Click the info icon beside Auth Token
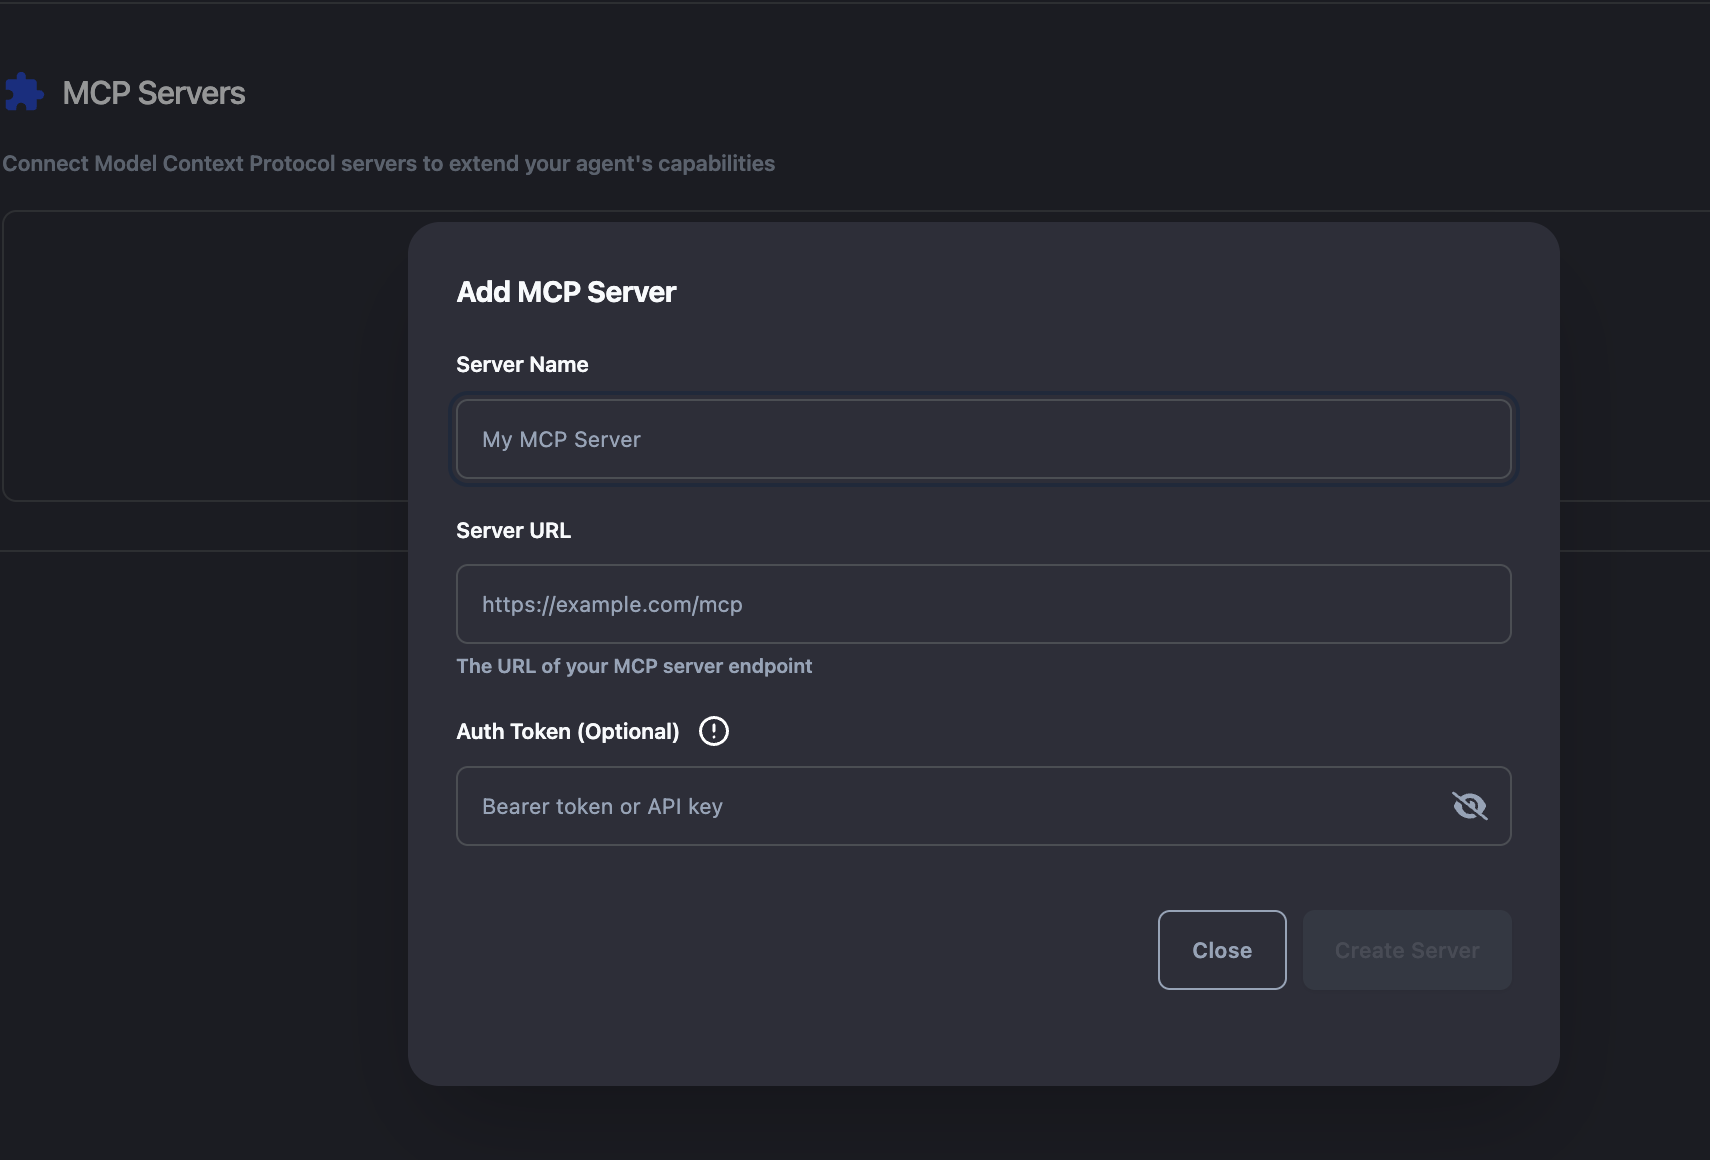Screen dimensions: 1710x1160 click(x=713, y=731)
